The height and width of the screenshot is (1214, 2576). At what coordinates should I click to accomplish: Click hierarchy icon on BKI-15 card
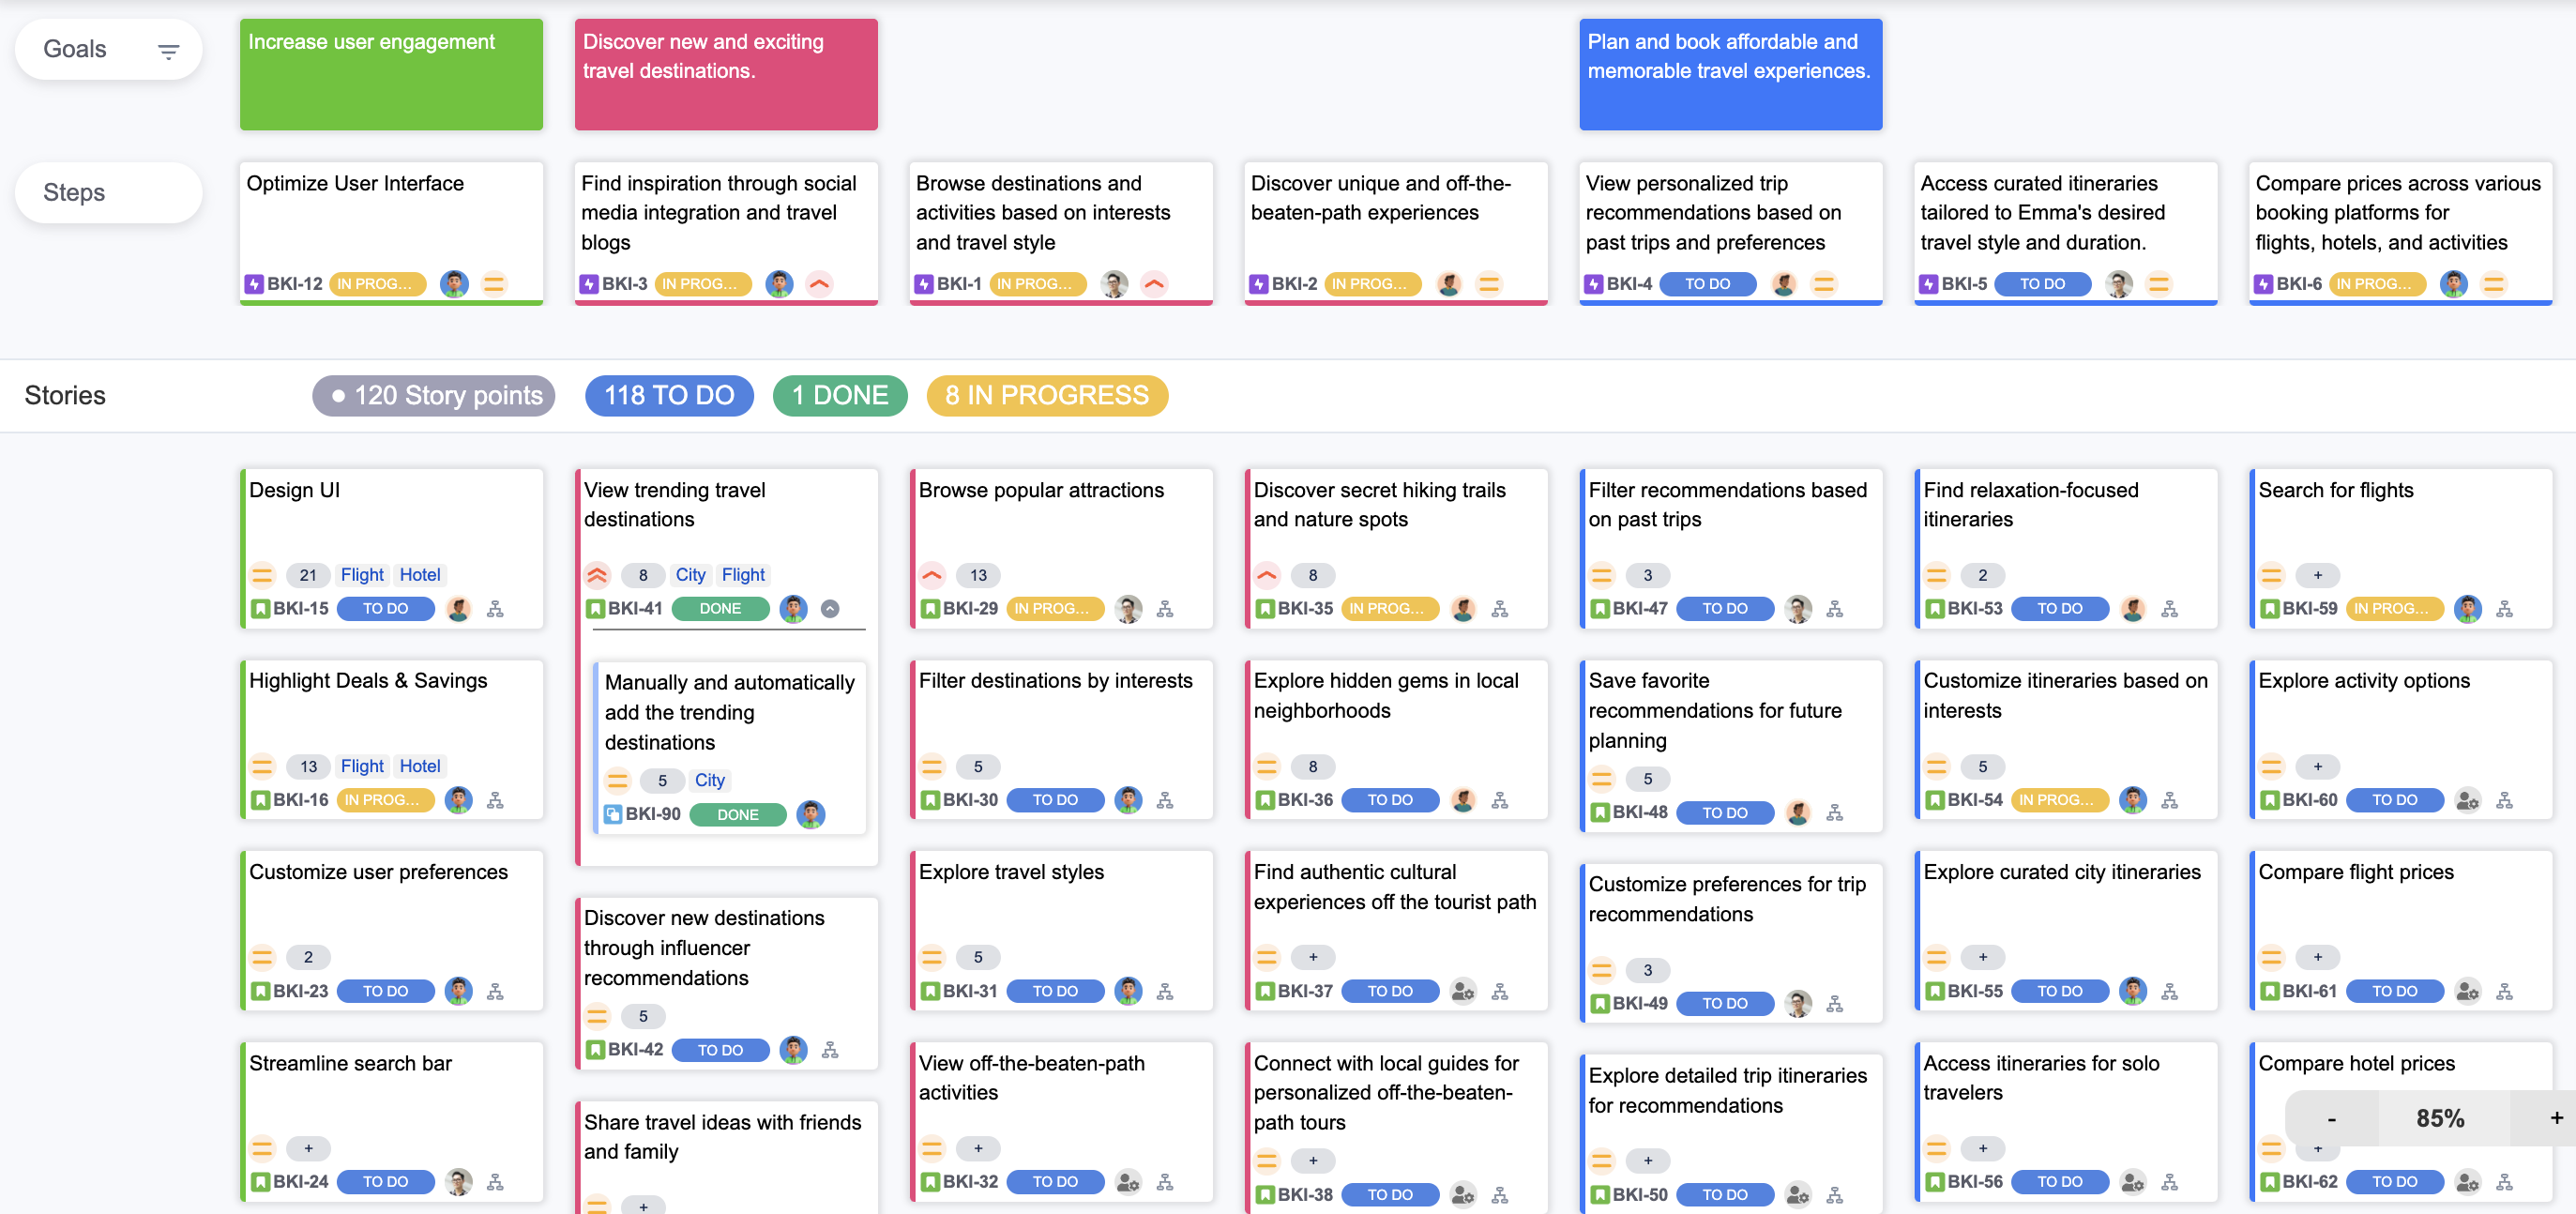[x=495, y=608]
